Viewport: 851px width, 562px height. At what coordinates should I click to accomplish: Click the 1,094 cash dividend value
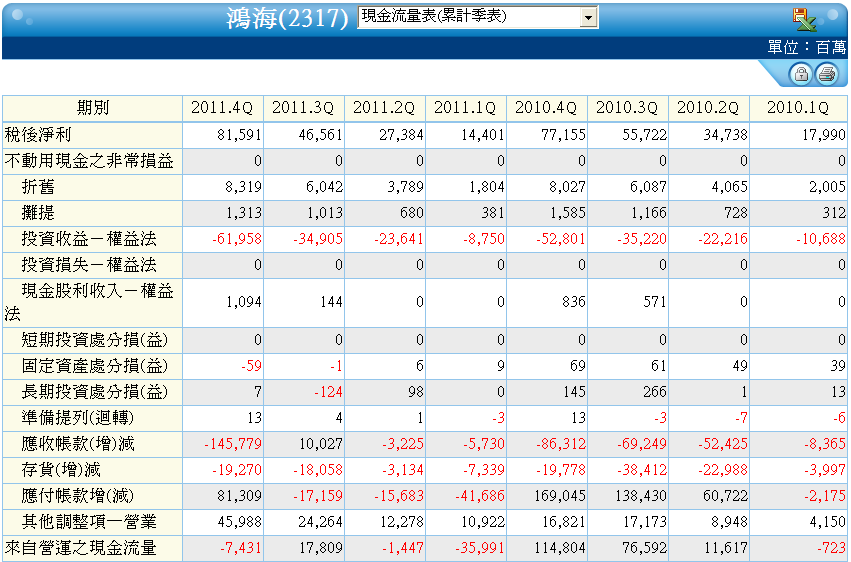(x=244, y=302)
